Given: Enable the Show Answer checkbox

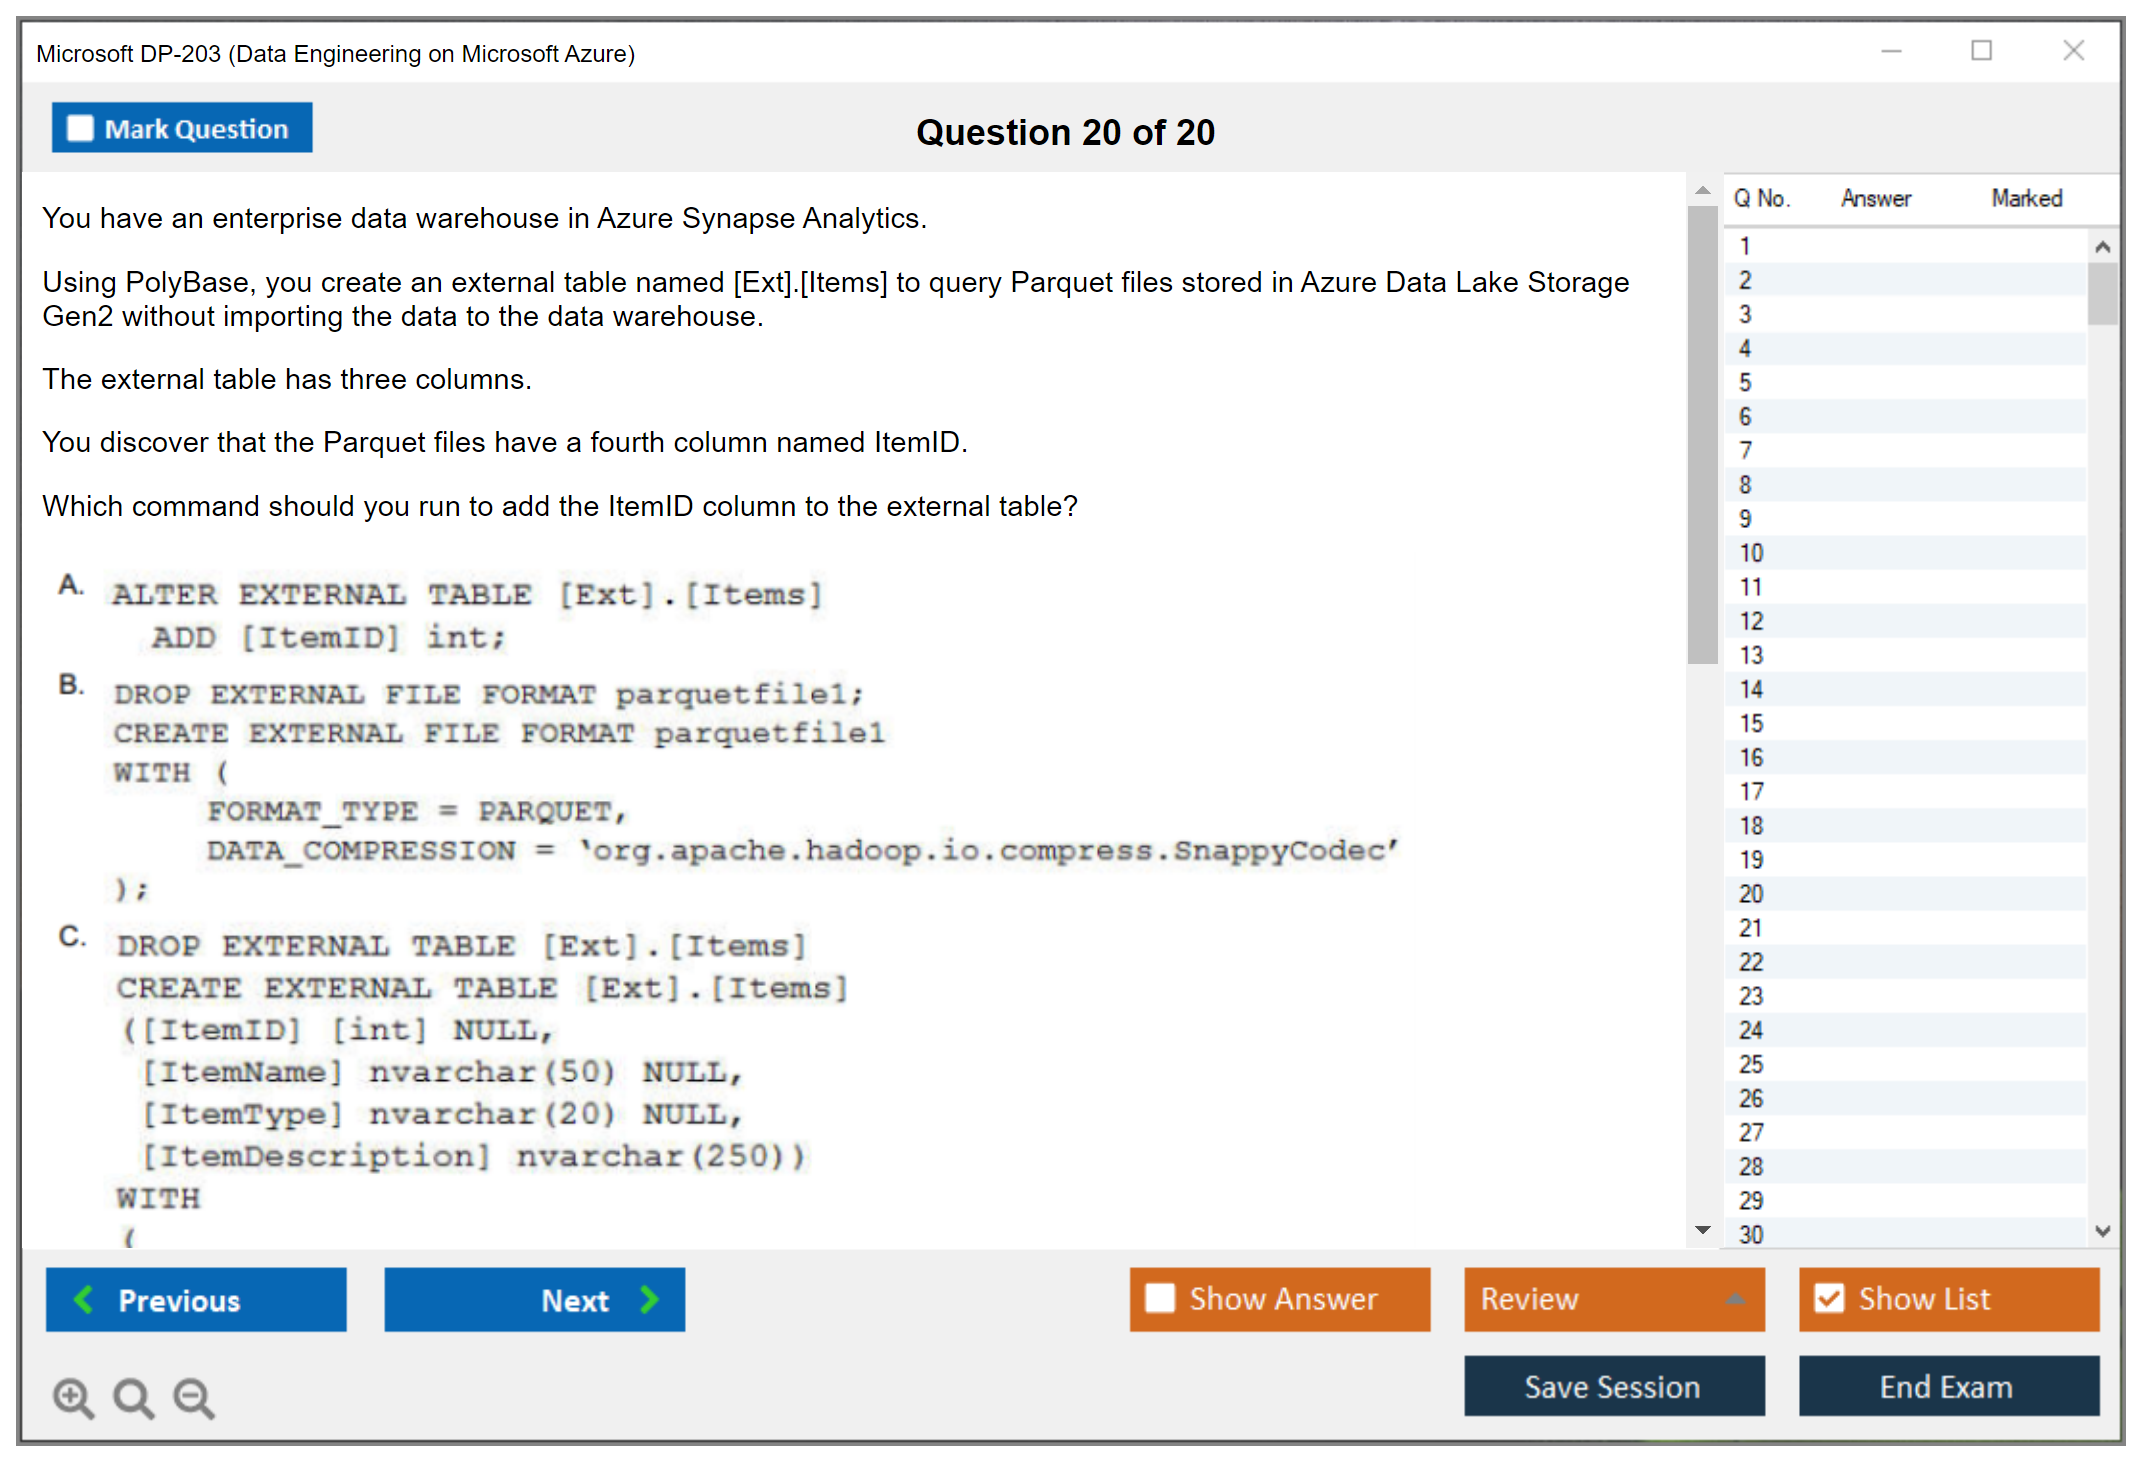Looking at the screenshot, I should [x=1160, y=1298].
